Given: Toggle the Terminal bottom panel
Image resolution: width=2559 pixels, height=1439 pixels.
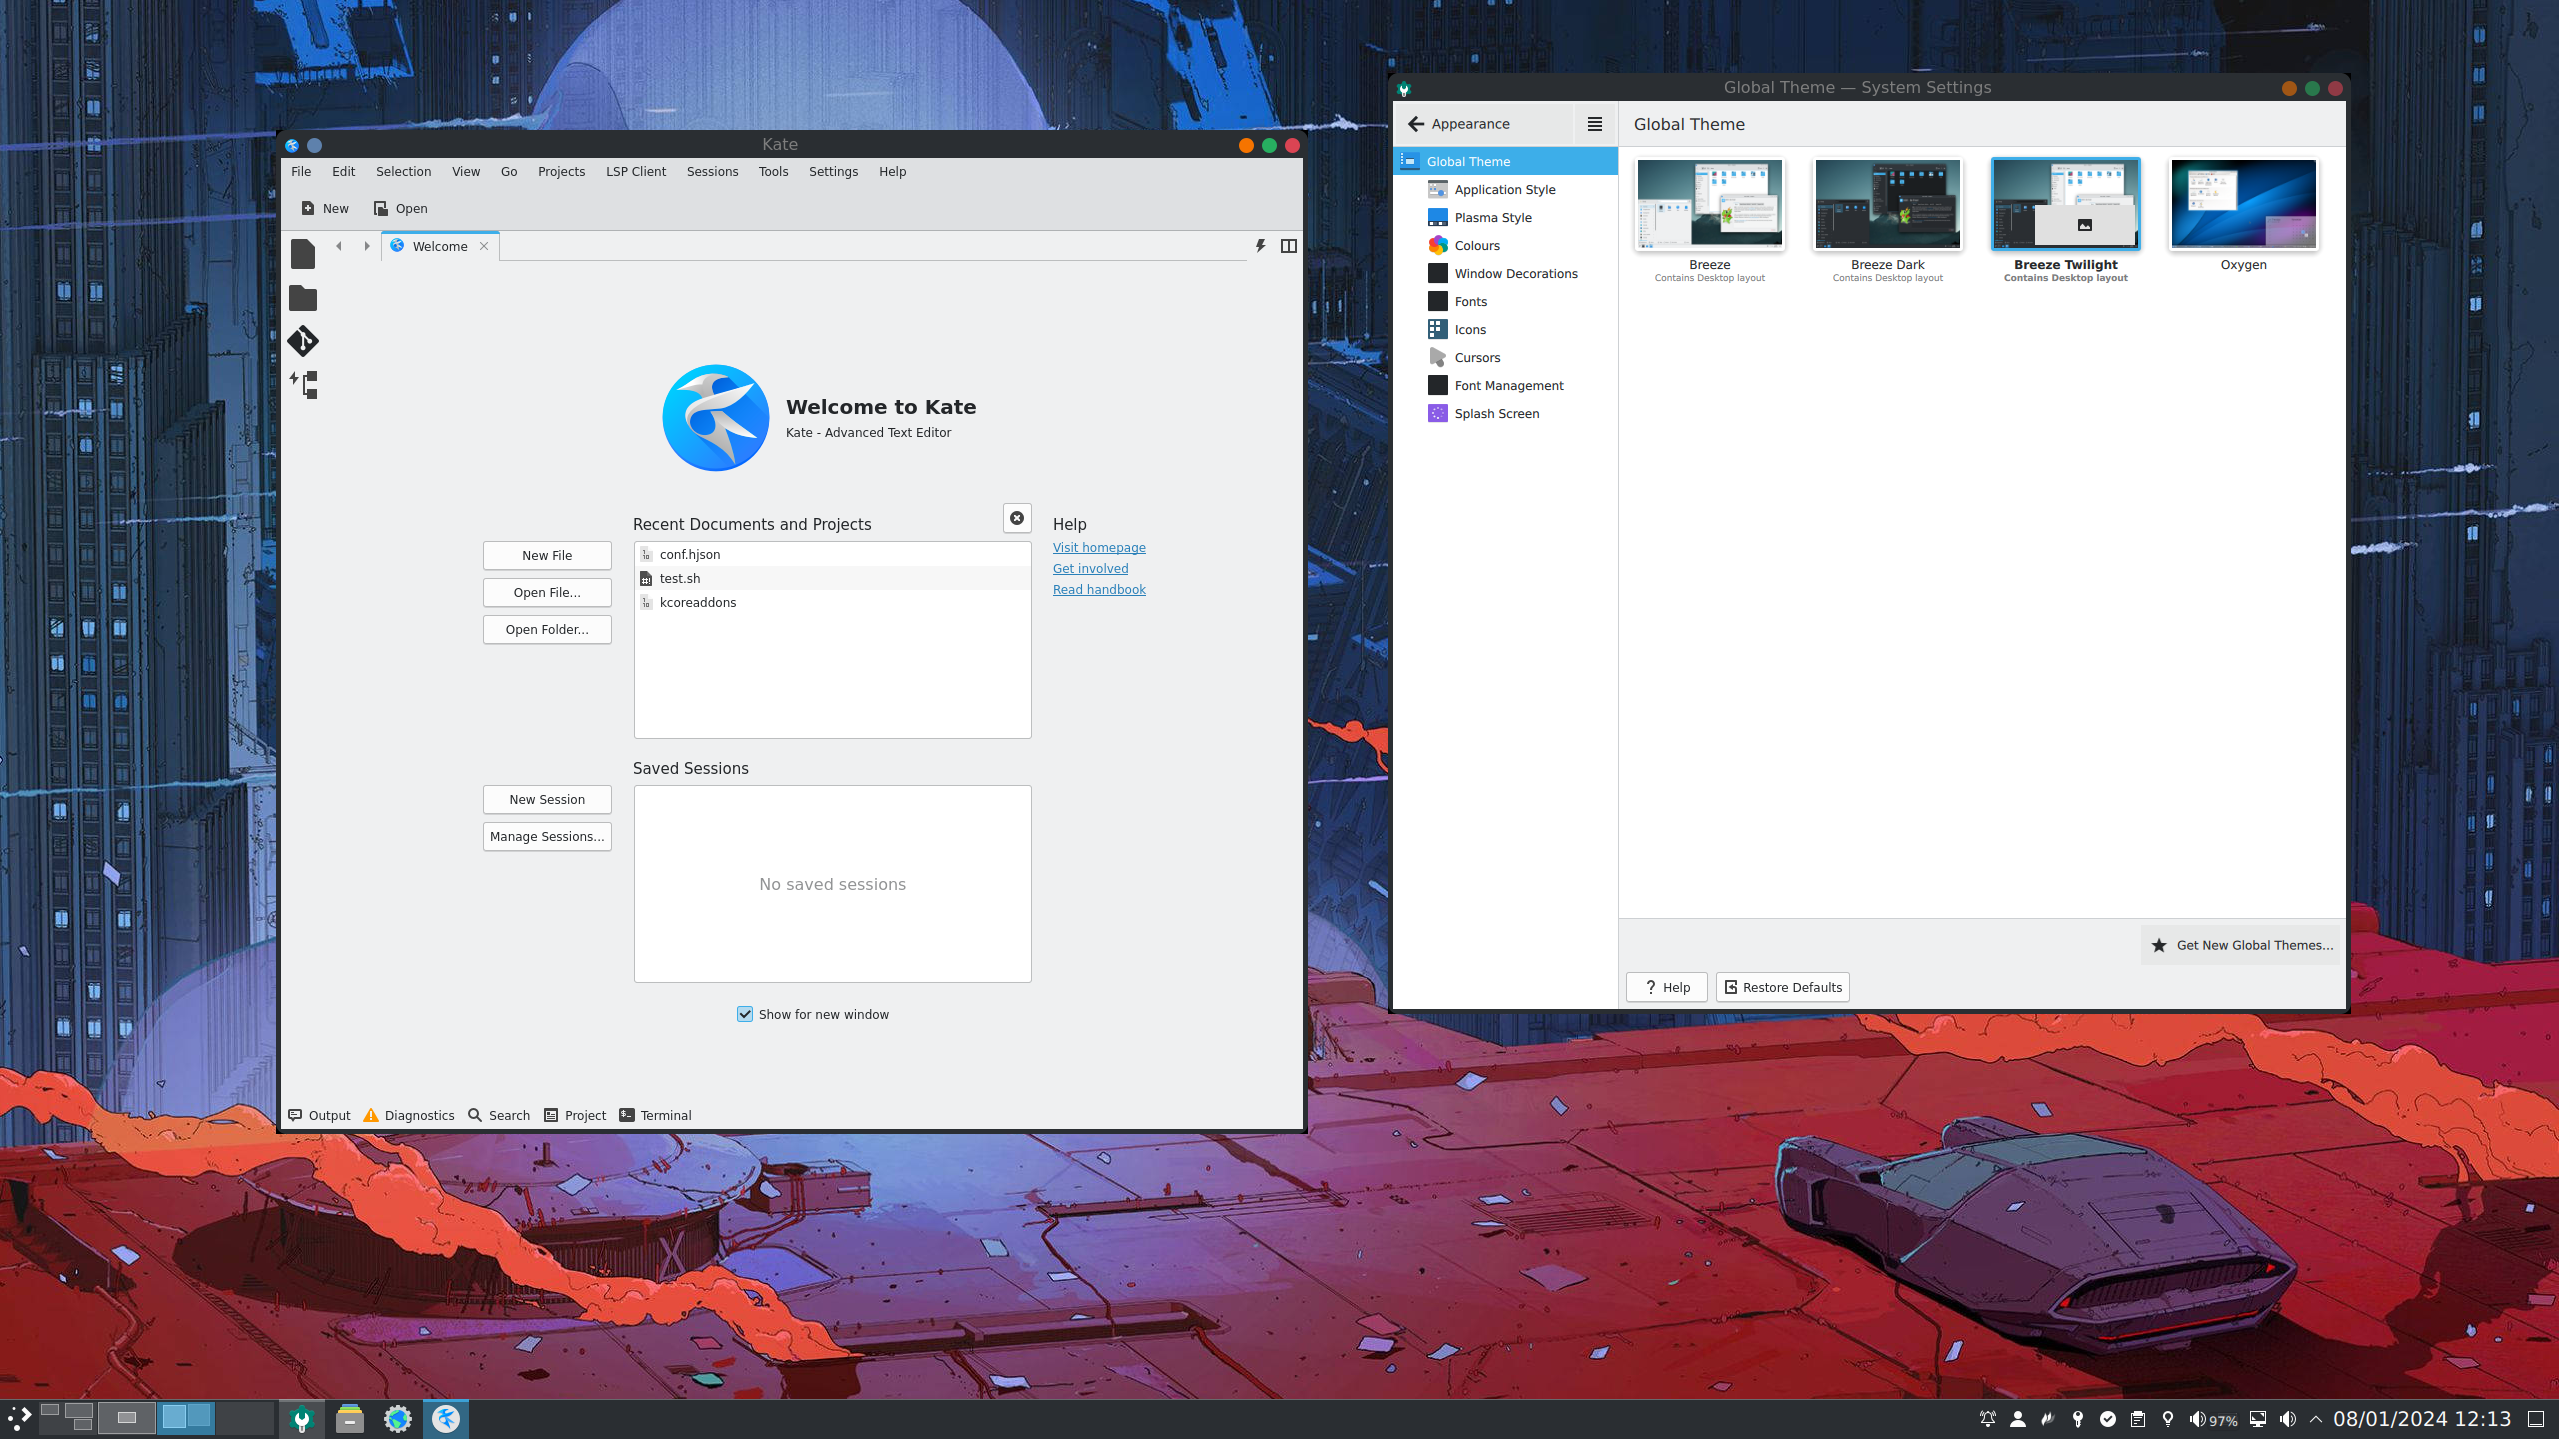Looking at the screenshot, I should tap(655, 1115).
